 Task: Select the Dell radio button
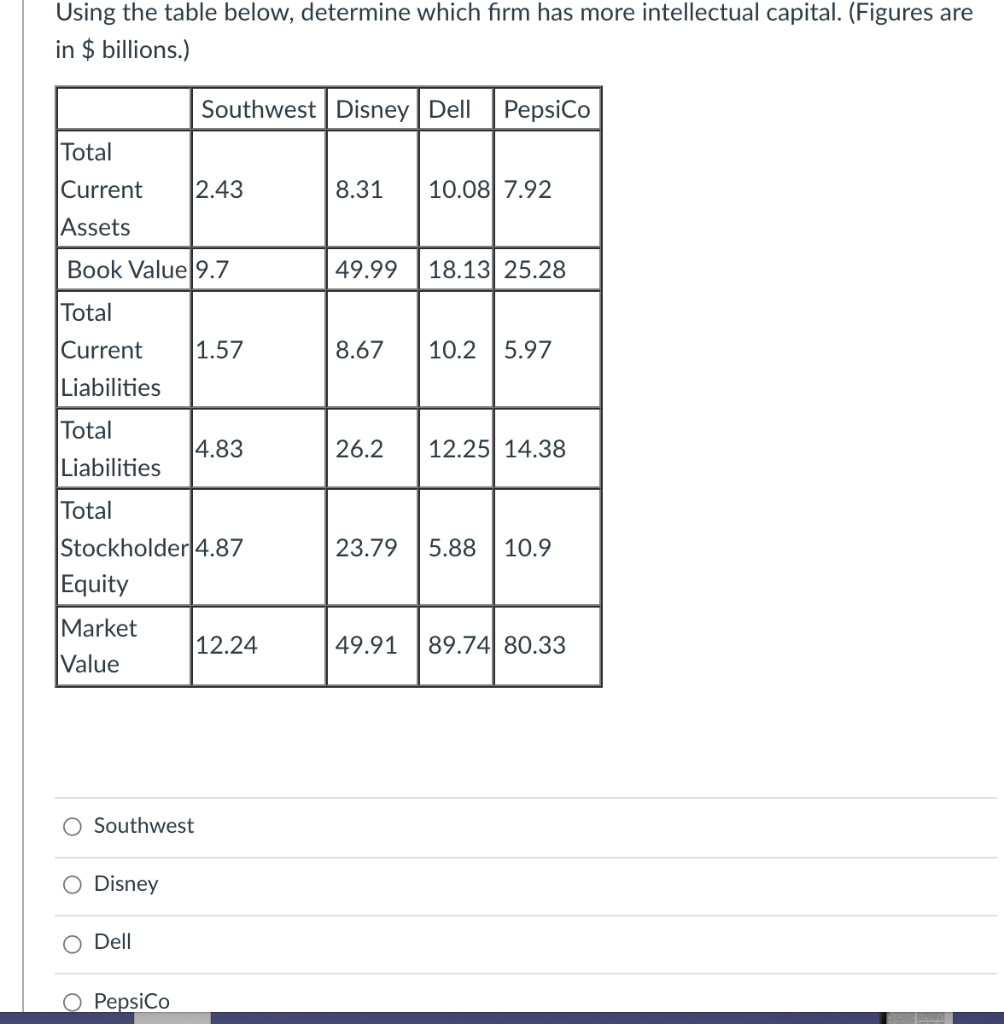(71, 942)
